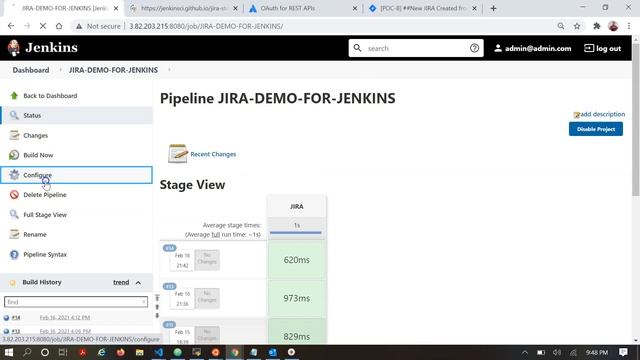Click the Delete Pipeline prohibition icon
The width and height of the screenshot is (640, 360).
click(14, 195)
